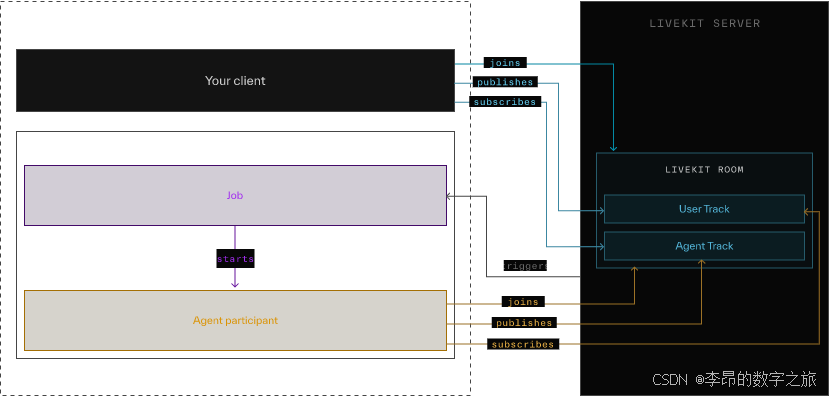Viewport: 829px width, 396px height.
Task: Click the LIVEKIT ROOM heading
Action: tap(704, 170)
